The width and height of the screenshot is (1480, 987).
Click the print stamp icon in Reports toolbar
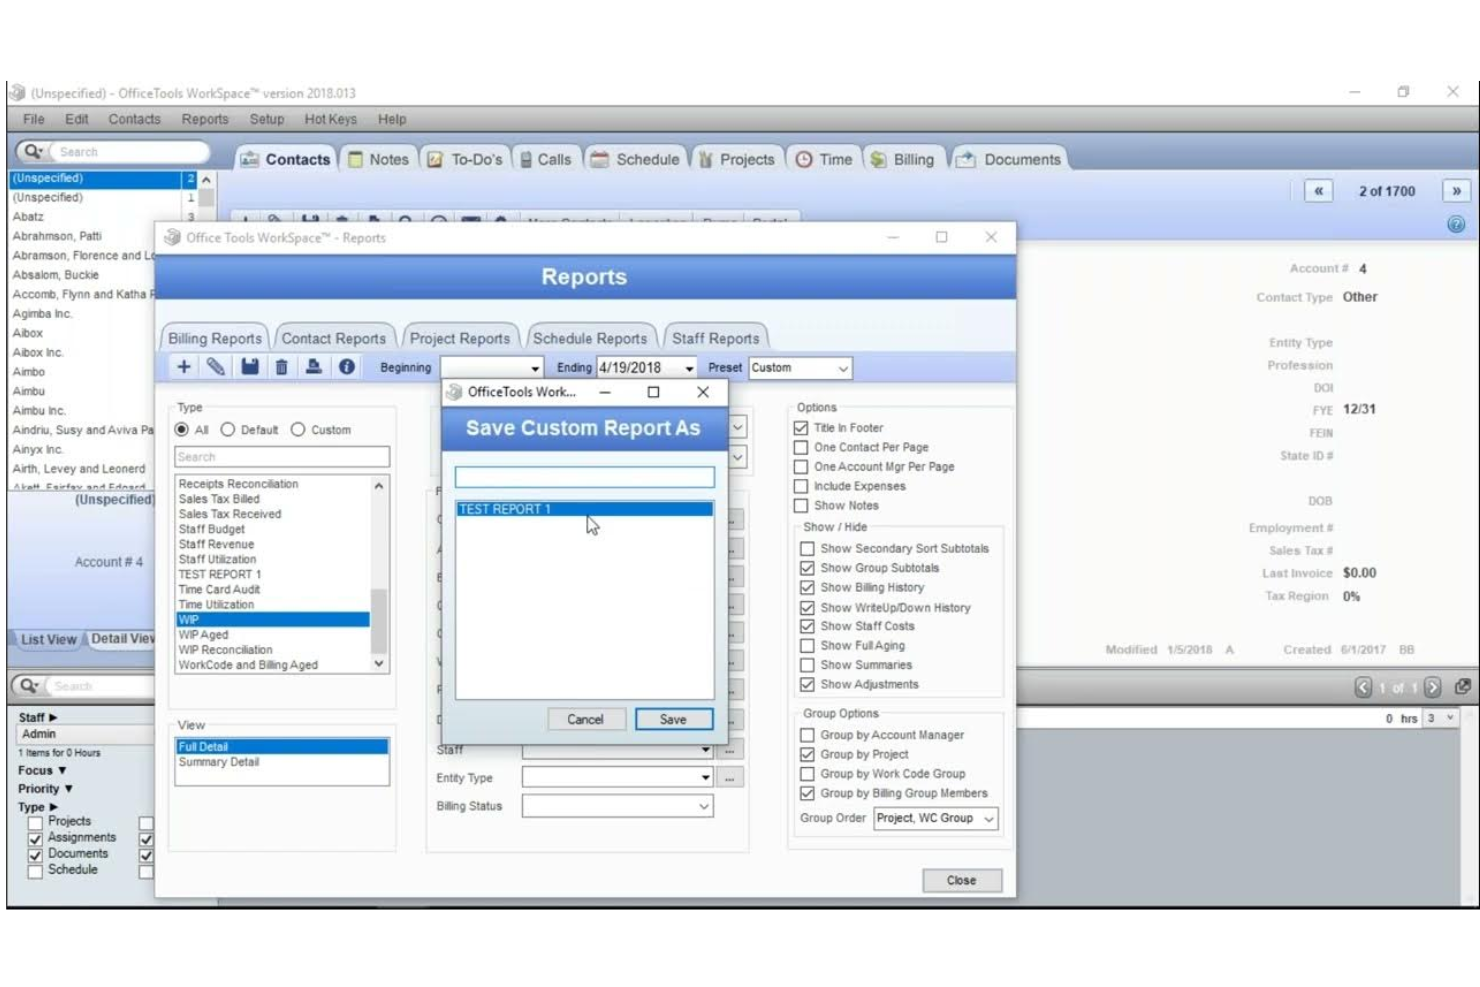click(x=314, y=367)
